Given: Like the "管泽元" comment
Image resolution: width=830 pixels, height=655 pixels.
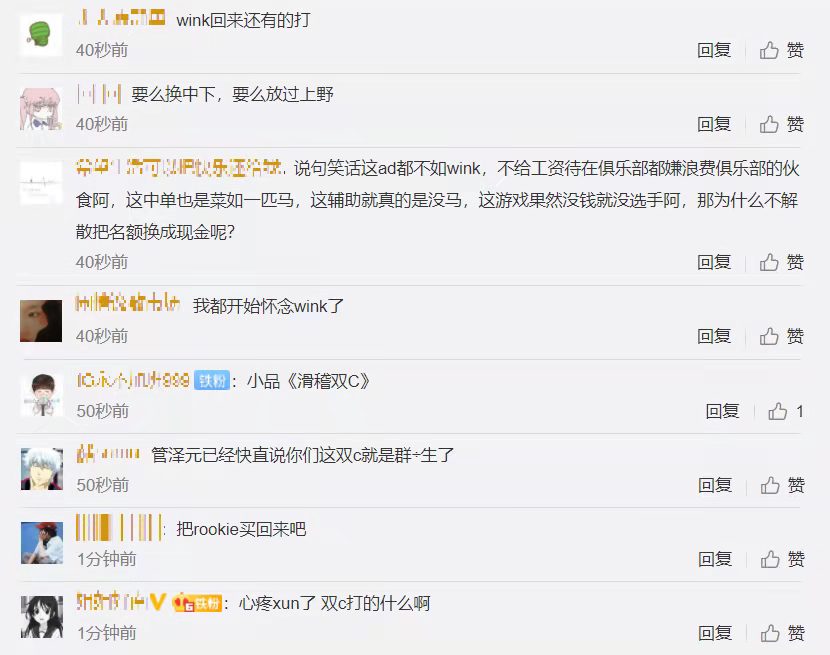Looking at the screenshot, I should point(782,486).
